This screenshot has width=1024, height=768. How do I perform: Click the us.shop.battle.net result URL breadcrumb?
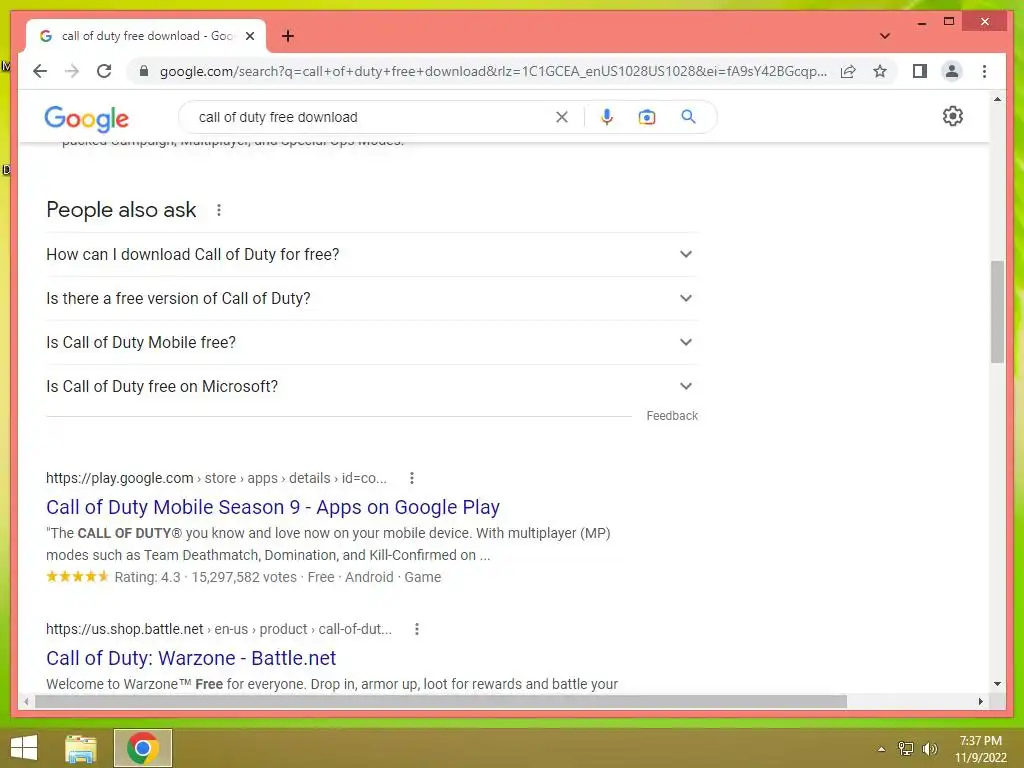coord(219,629)
